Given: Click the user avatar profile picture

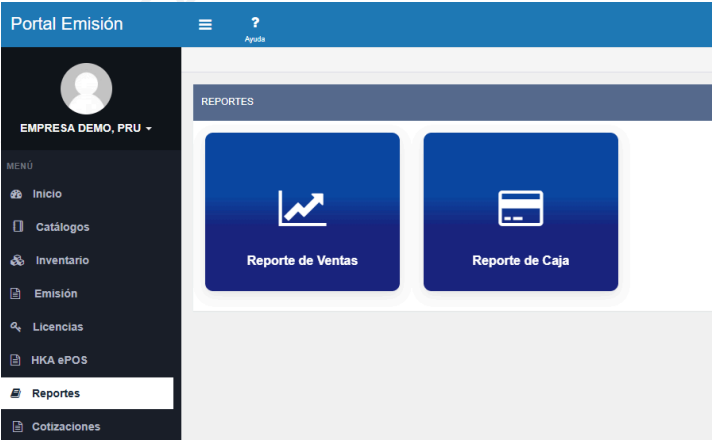Looking at the screenshot, I should [86, 89].
